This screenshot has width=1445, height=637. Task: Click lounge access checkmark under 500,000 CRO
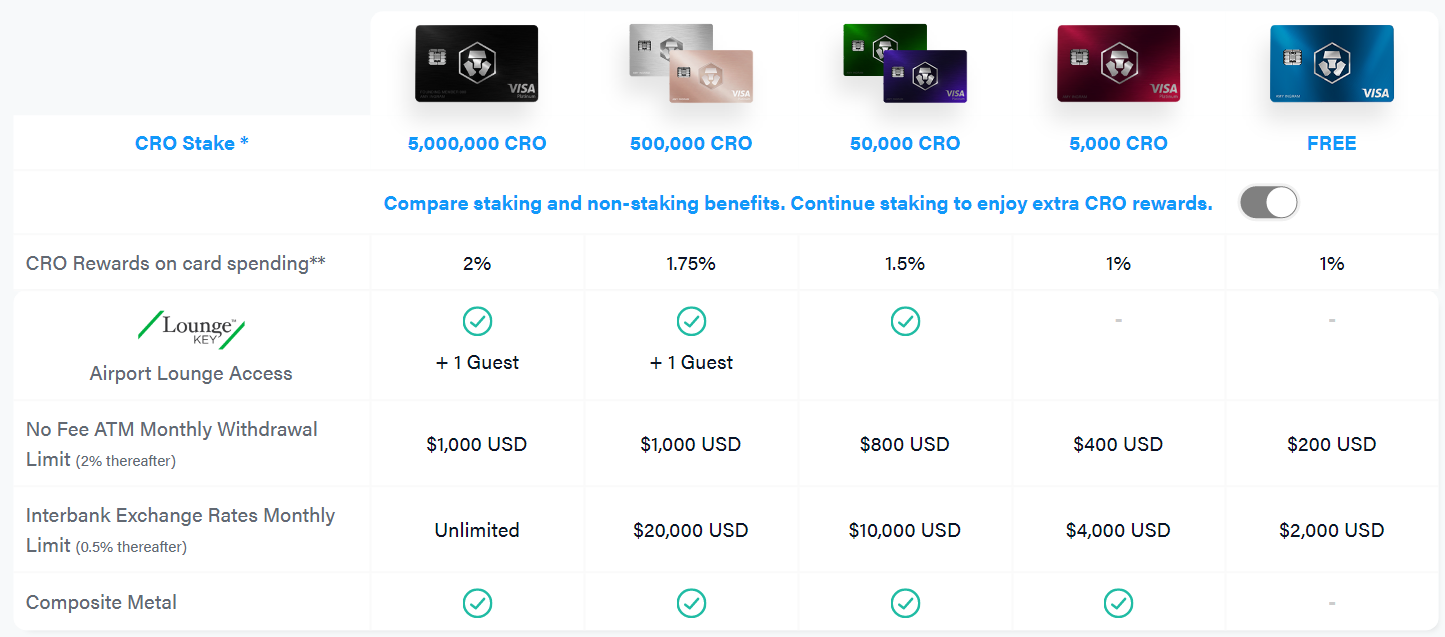[691, 321]
